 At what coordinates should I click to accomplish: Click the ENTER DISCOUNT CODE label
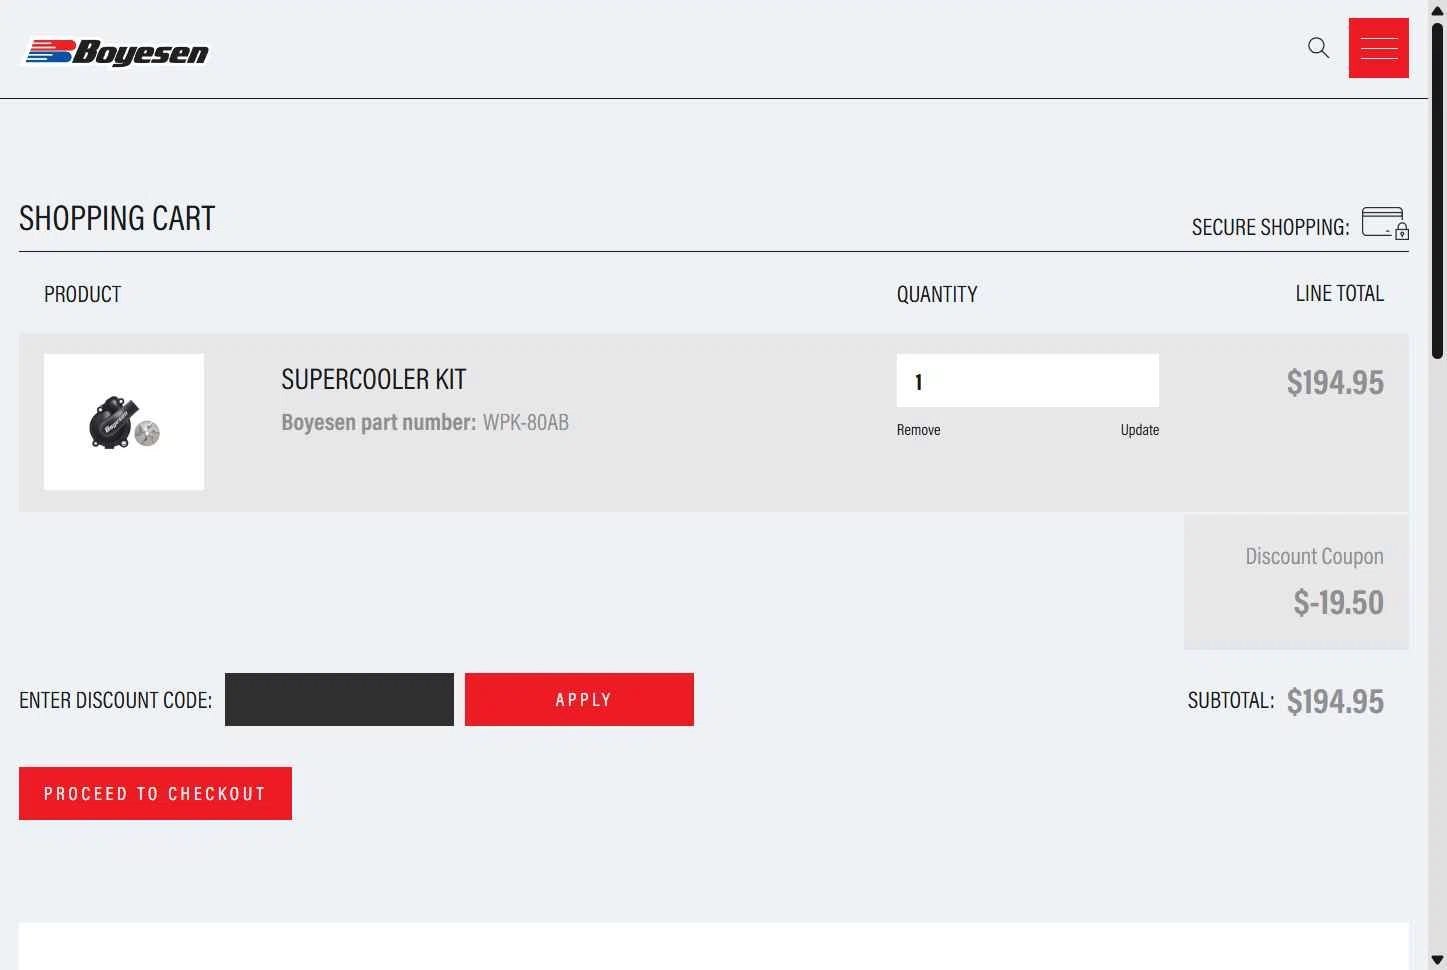click(116, 700)
